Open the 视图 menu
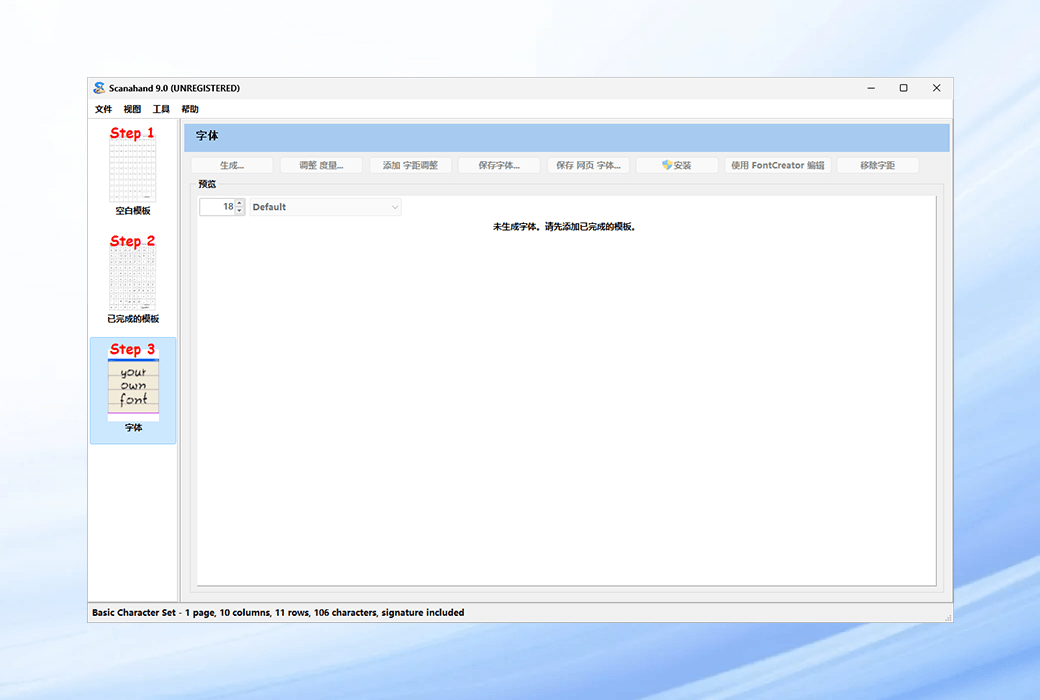The height and width of the screenshot is (700, 1040). (132, 109)
